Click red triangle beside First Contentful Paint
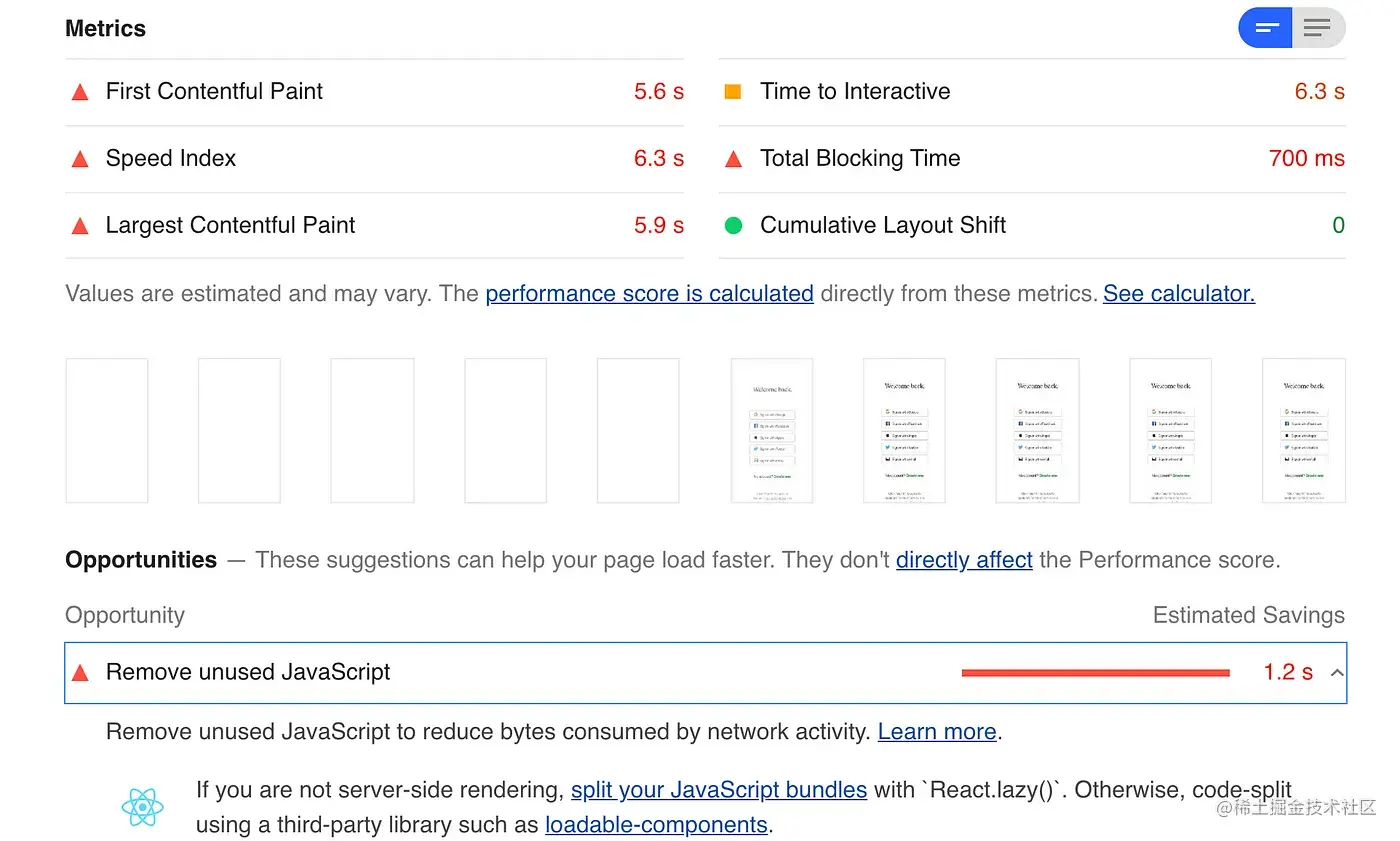 point(80,92)
